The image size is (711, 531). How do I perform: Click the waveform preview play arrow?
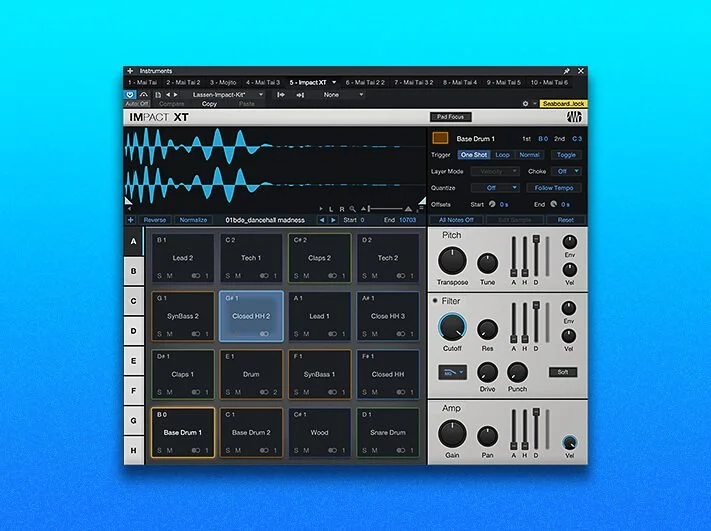coord(321,209)
